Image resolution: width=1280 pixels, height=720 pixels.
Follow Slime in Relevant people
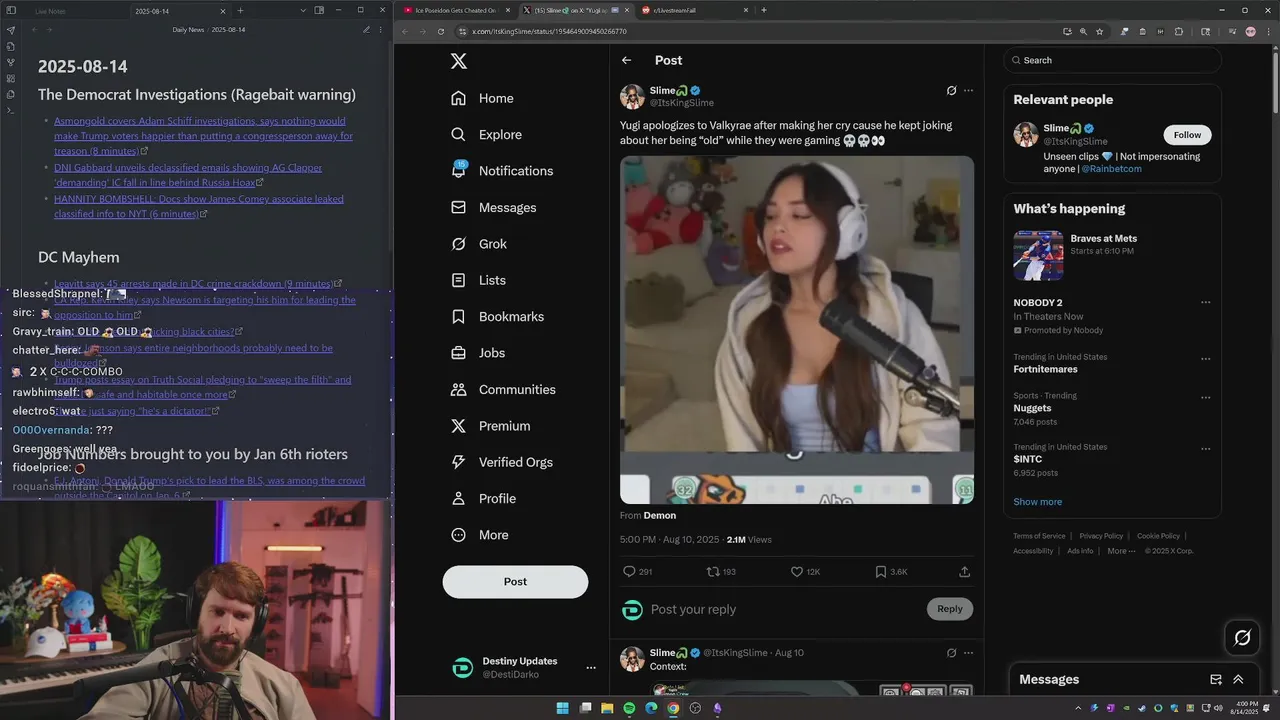point(1187,135)
